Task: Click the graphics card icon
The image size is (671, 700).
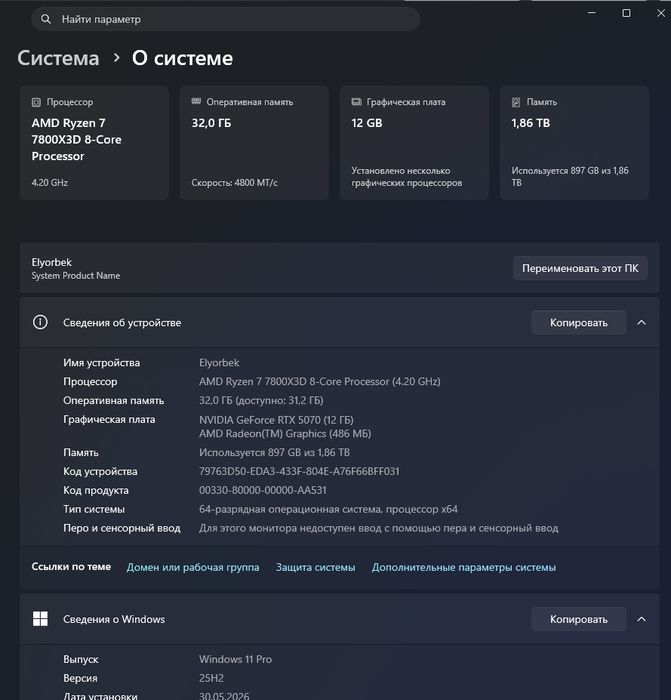Action: coord(356,102)
